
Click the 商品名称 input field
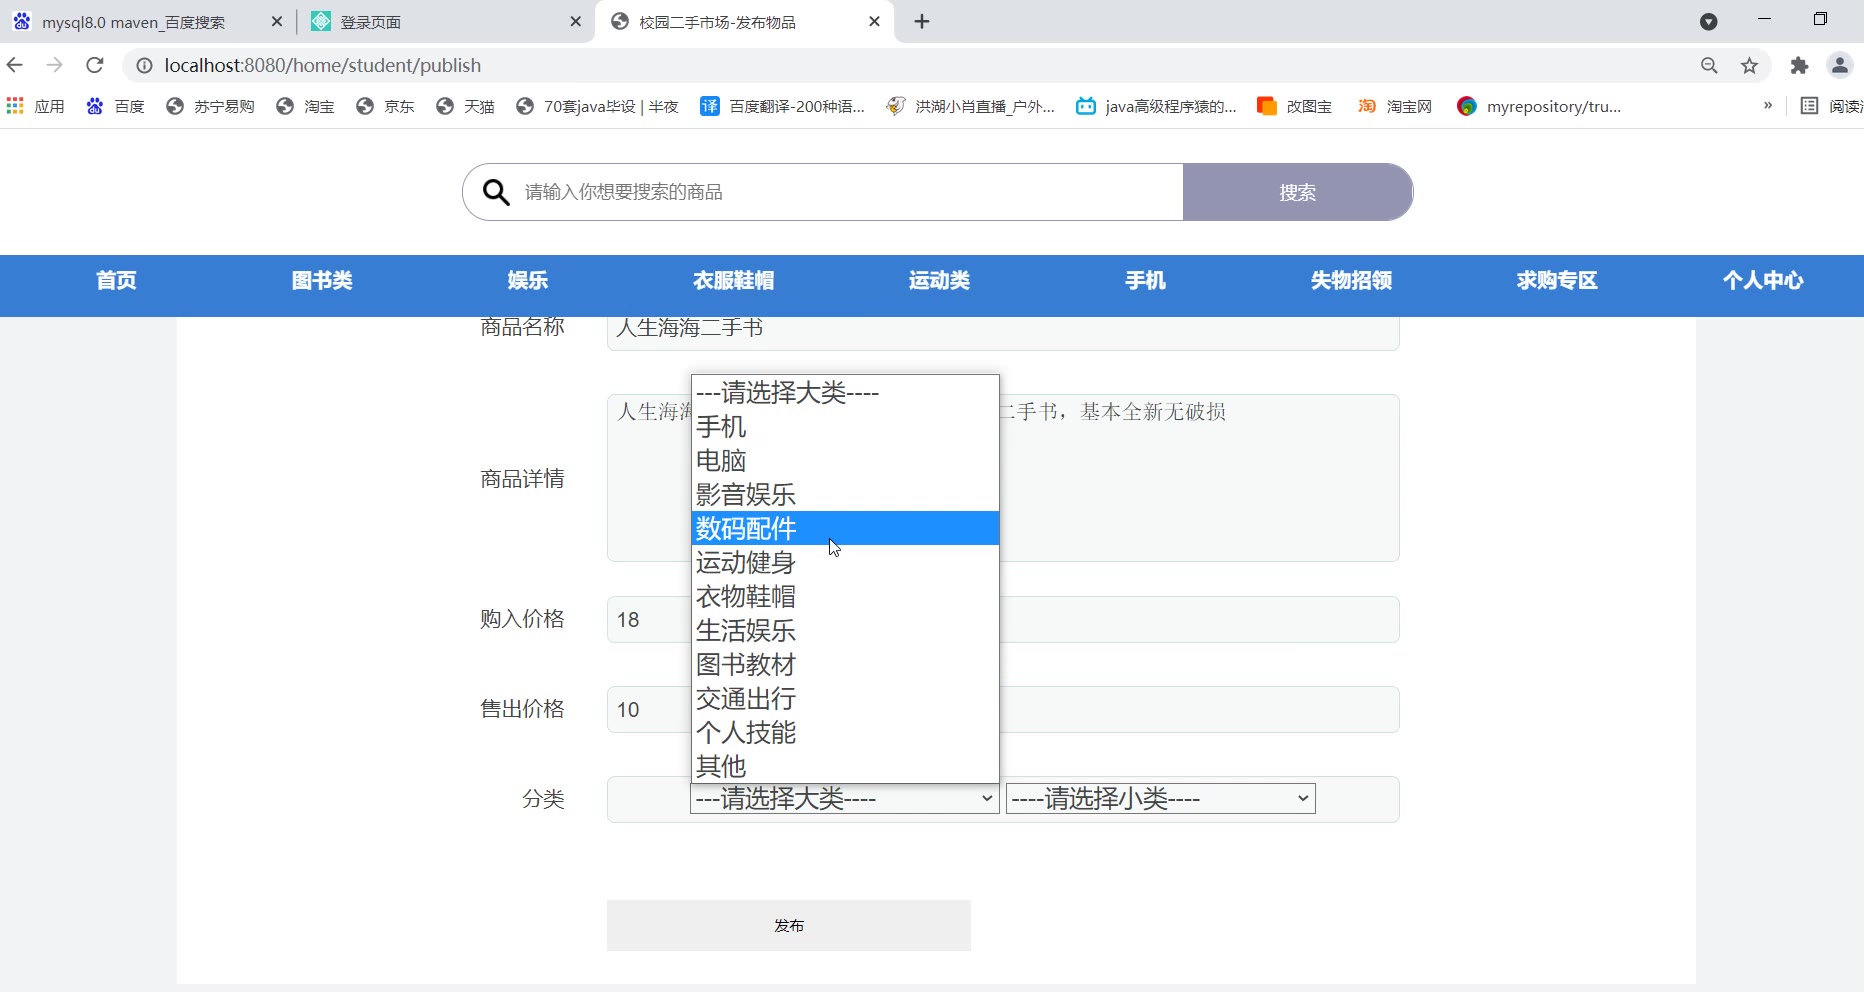tap(1003, 333)
